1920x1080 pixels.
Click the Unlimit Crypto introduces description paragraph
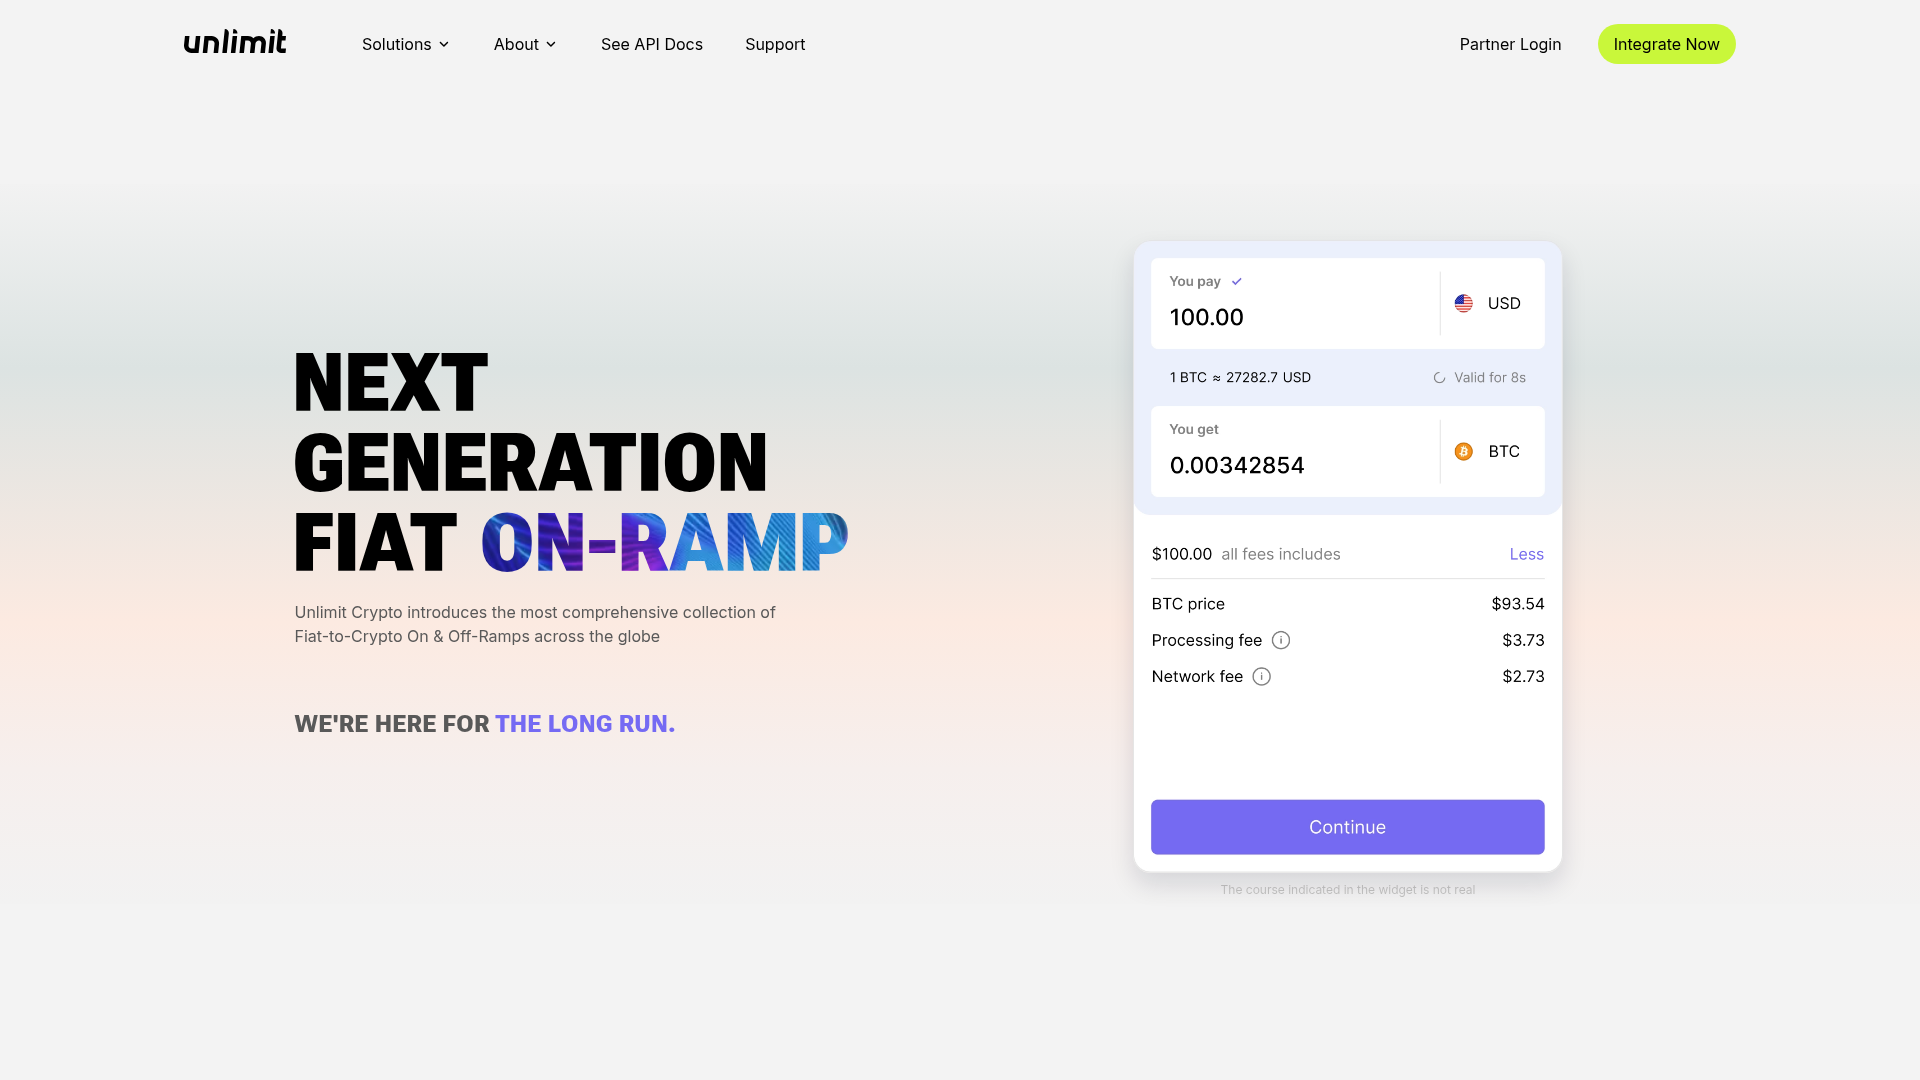pyautogui.click(x=534, y=624)
